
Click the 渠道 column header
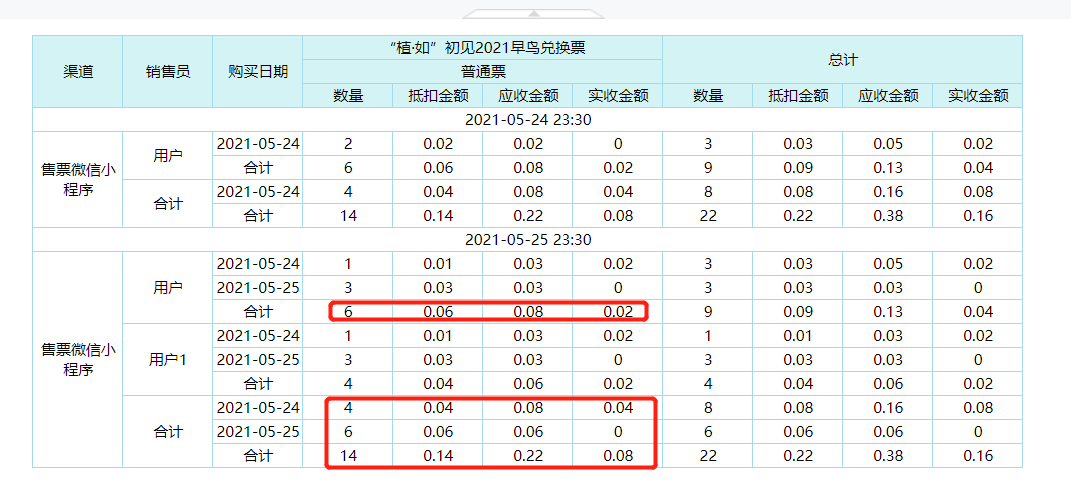[x=78, y=72]
